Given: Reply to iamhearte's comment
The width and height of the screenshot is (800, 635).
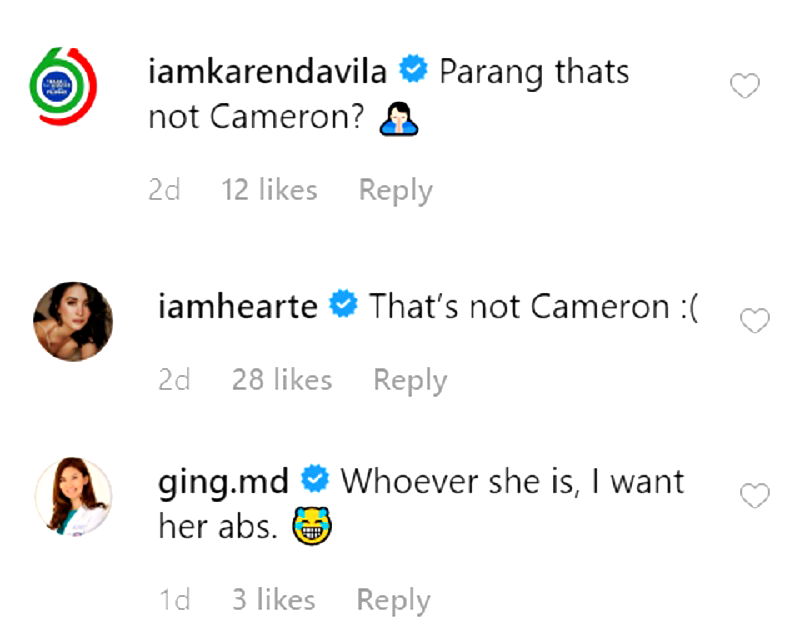Looking at the screenshot, I should (x=410, y=380).
